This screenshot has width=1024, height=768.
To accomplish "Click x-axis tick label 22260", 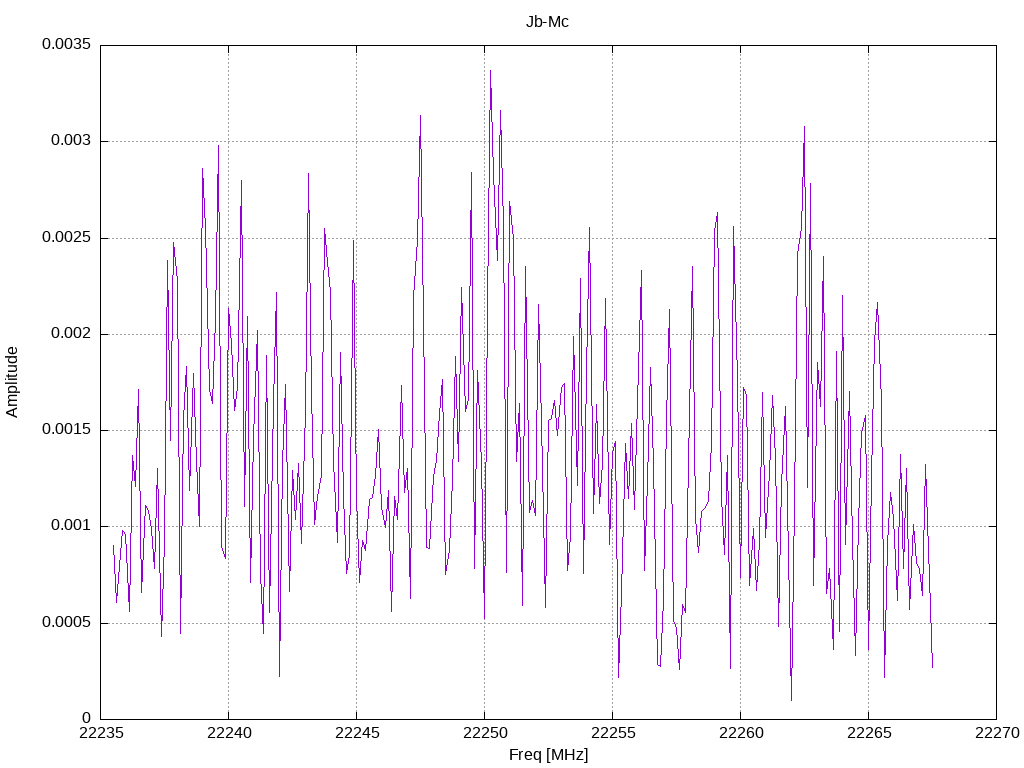I will (741, 733).
